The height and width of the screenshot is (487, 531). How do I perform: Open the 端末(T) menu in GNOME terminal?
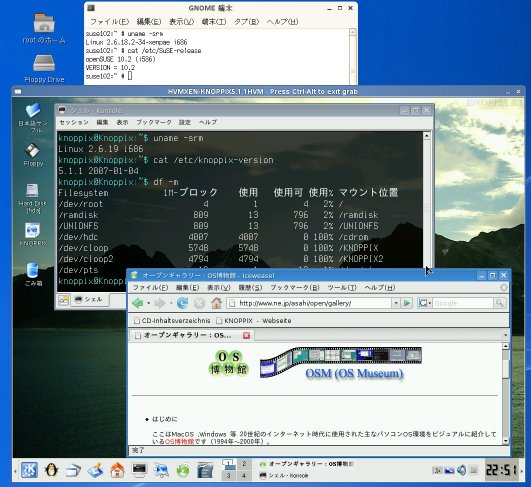(213, 22)
